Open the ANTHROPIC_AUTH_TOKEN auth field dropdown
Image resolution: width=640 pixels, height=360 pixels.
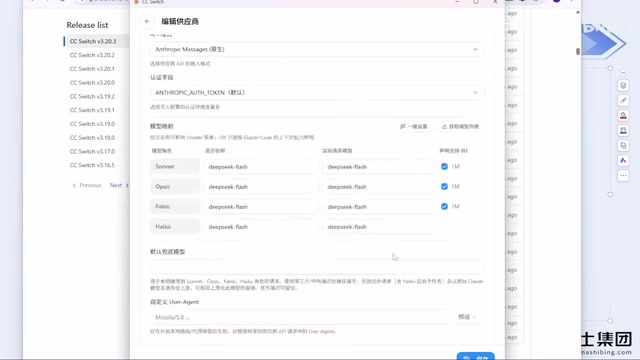317,93
